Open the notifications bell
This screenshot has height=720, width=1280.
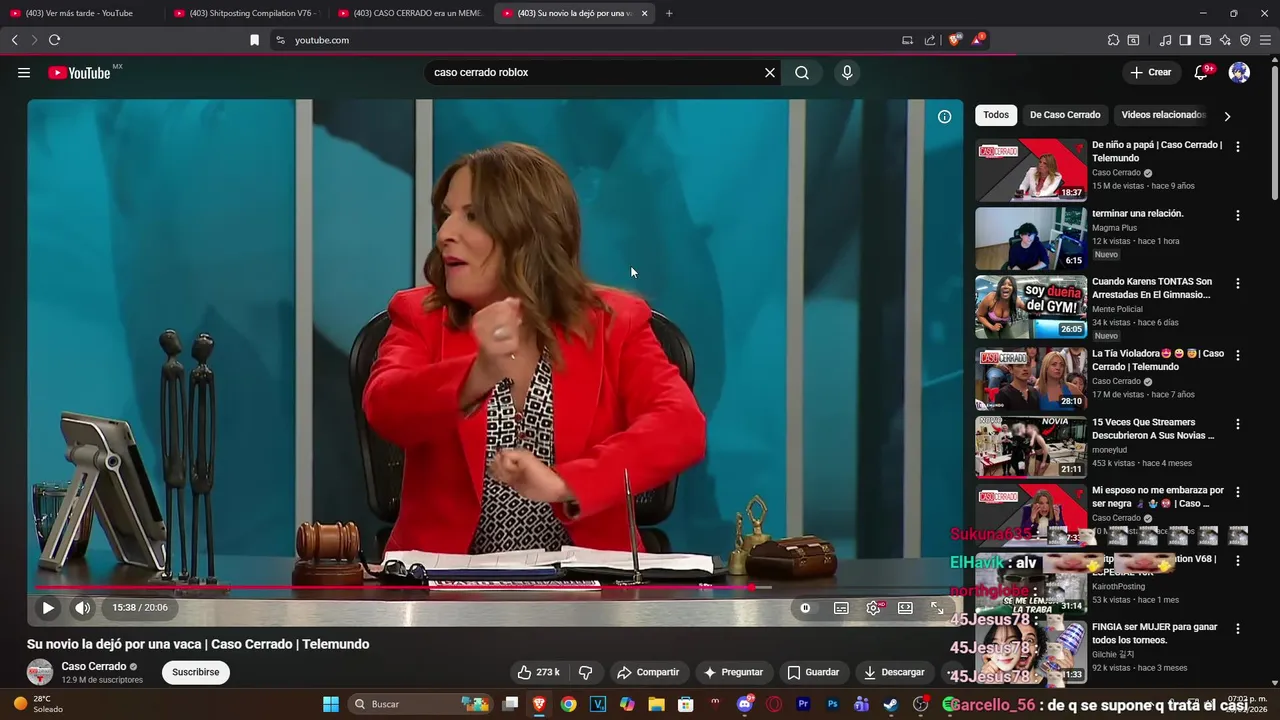click(x=1202, y=72)
